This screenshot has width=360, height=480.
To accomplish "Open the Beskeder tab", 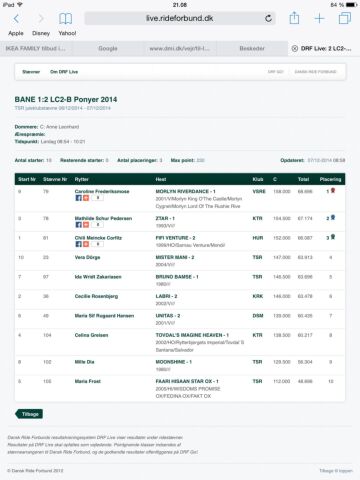I will click(252, 48).
